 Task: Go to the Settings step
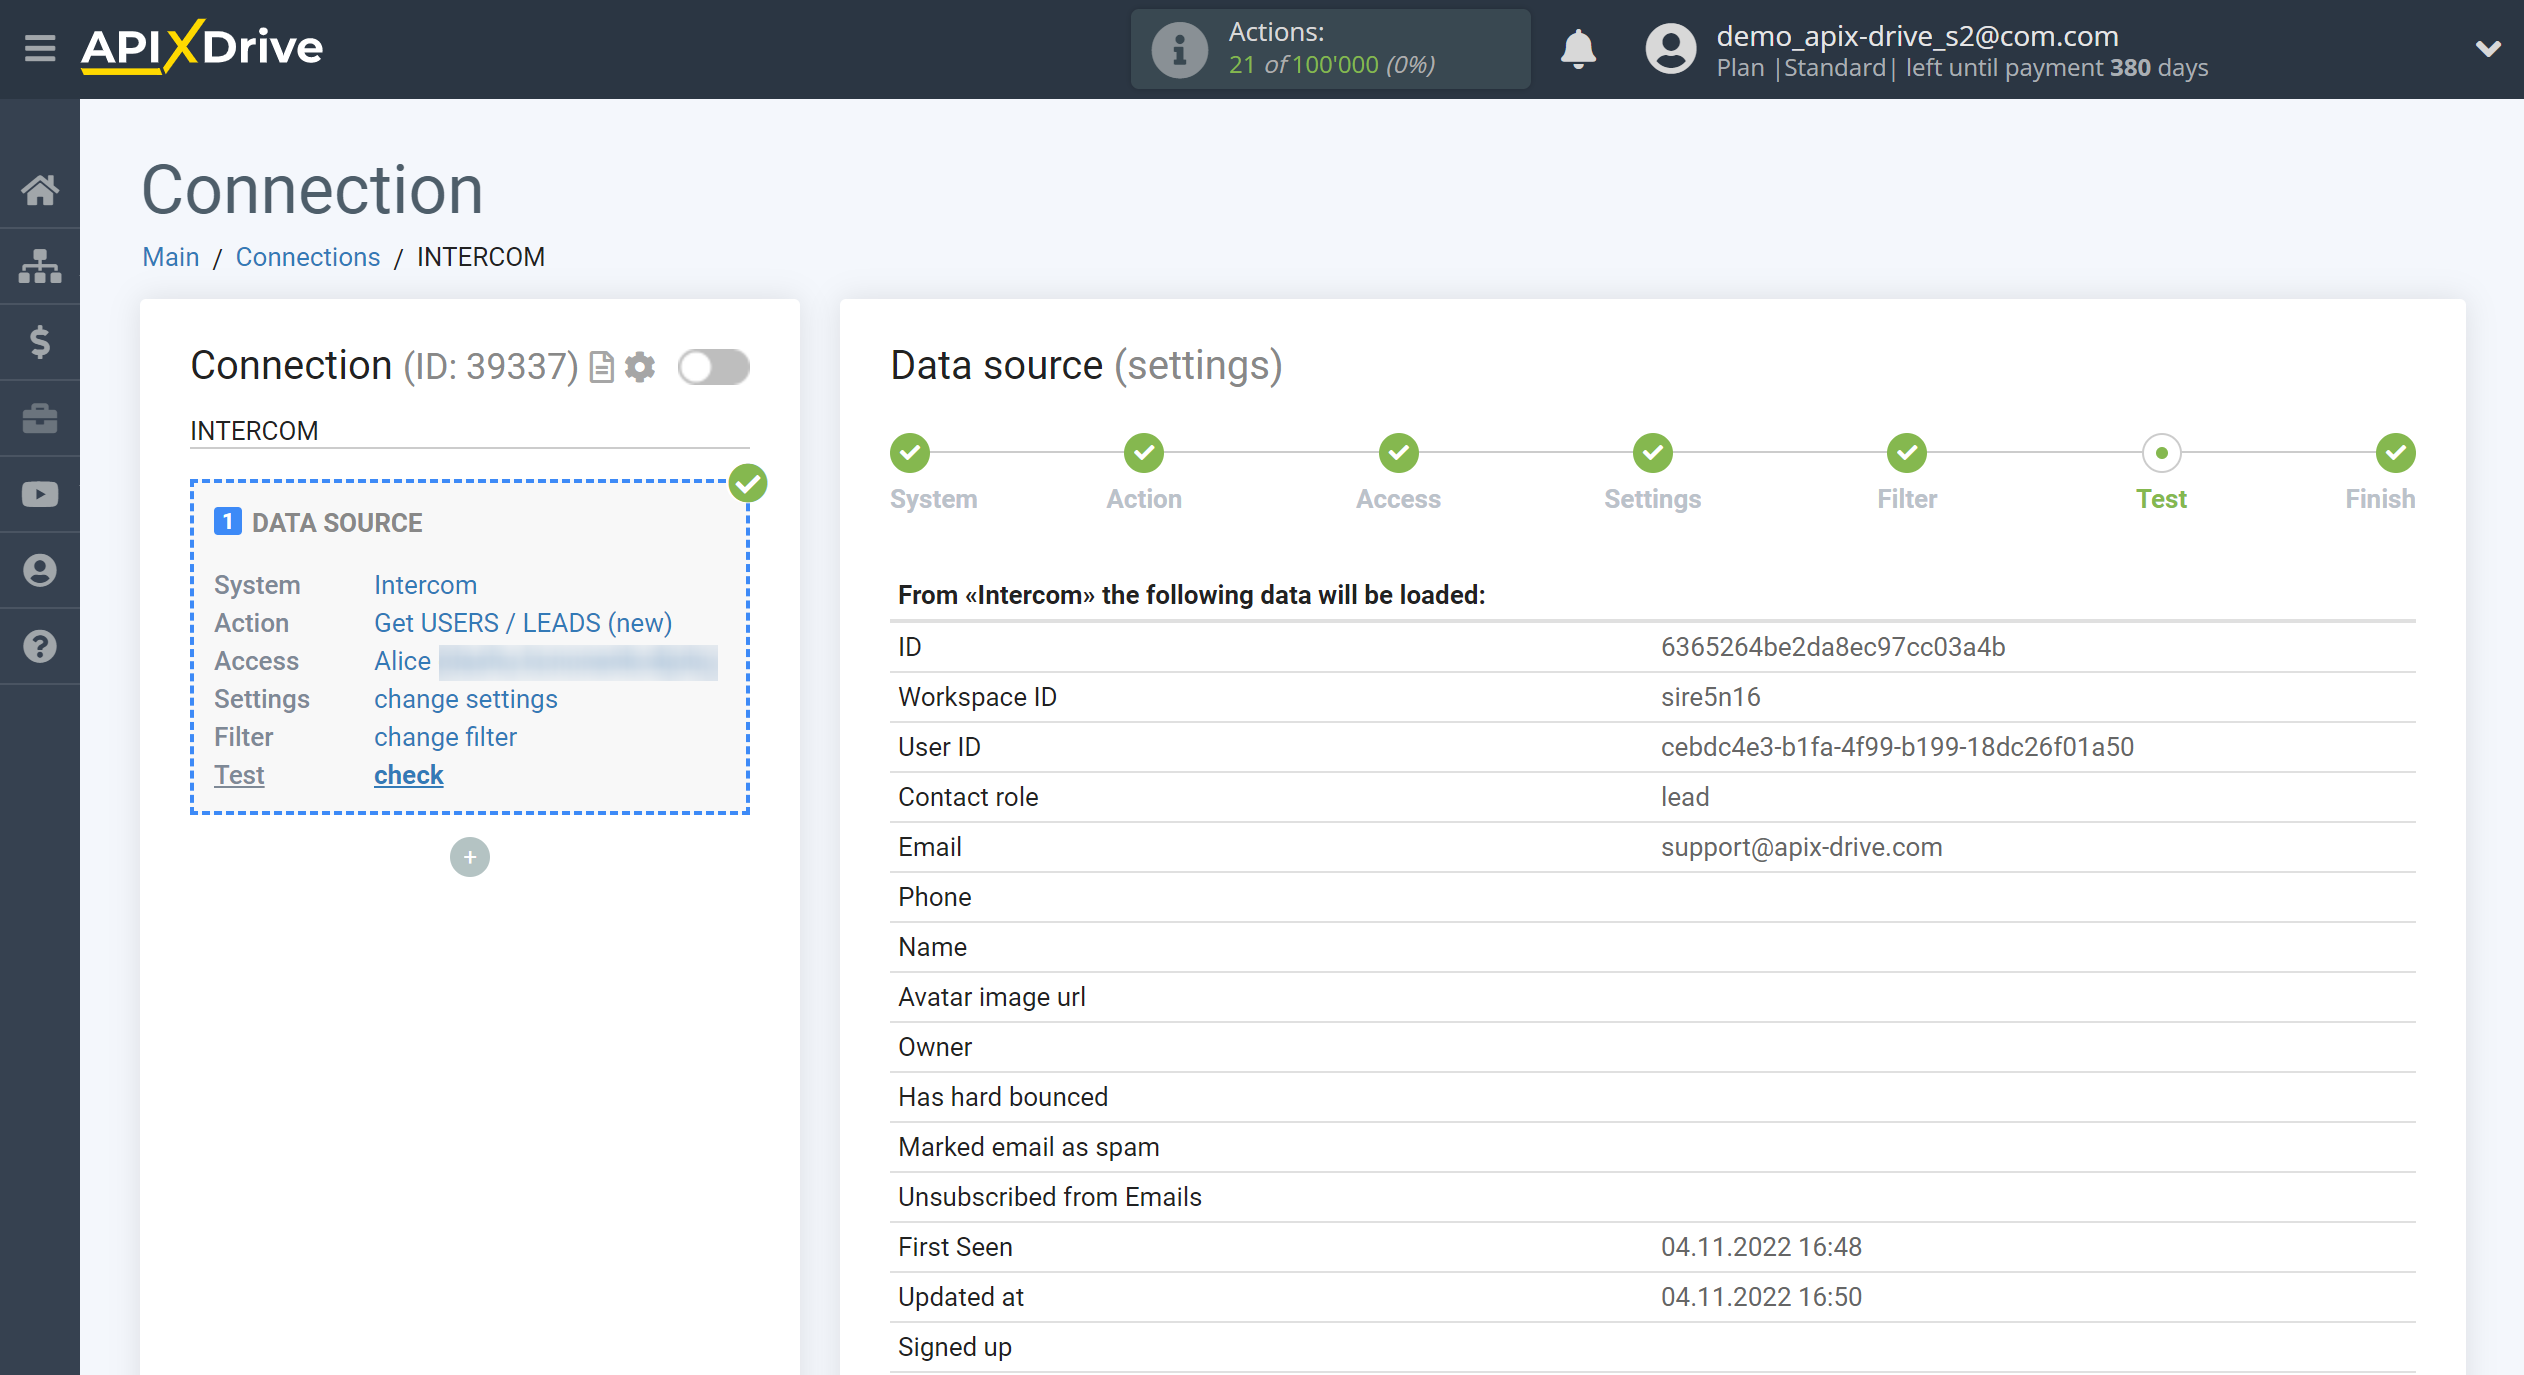pos(1653,453)
